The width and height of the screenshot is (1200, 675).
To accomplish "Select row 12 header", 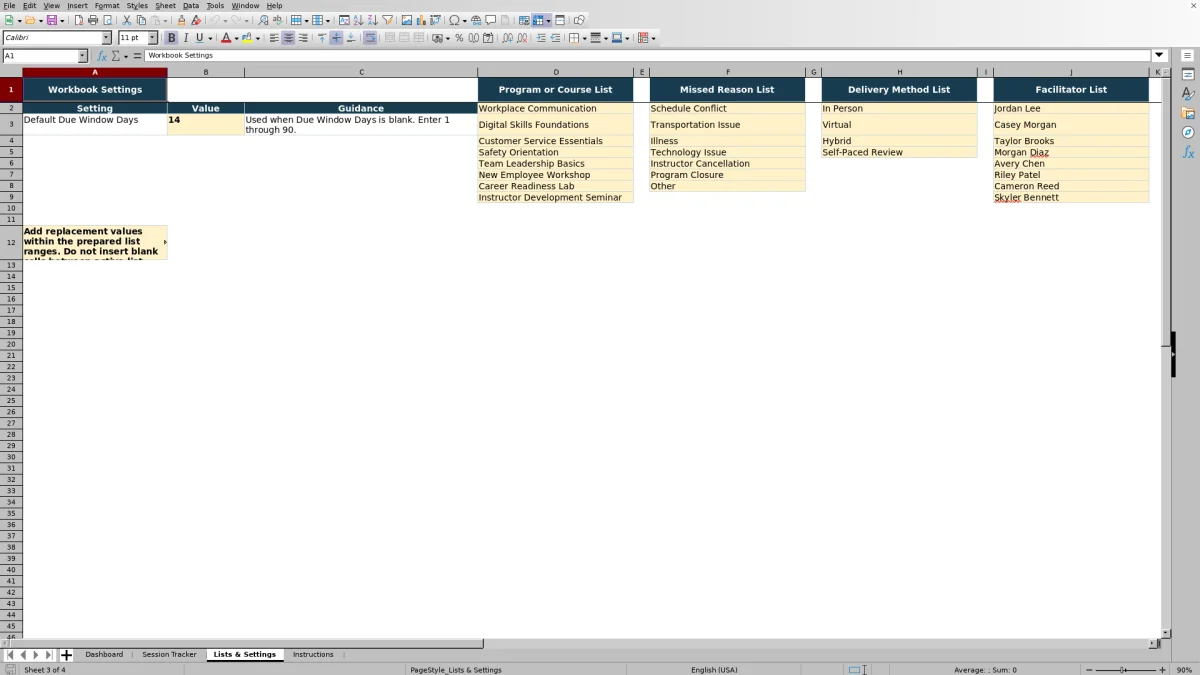I will click(x=11, y=242).
